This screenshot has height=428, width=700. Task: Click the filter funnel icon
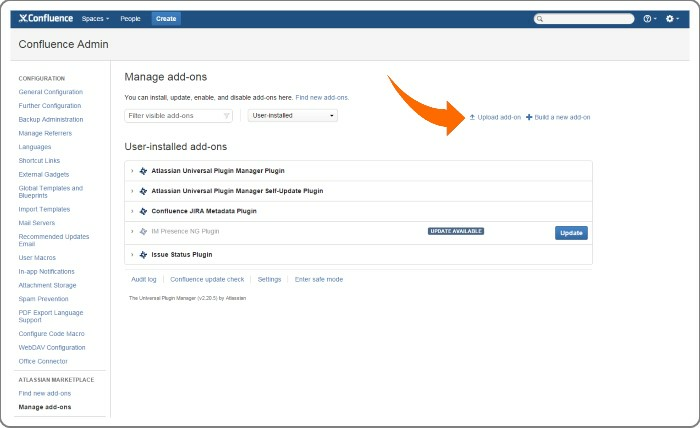(226, 116)
